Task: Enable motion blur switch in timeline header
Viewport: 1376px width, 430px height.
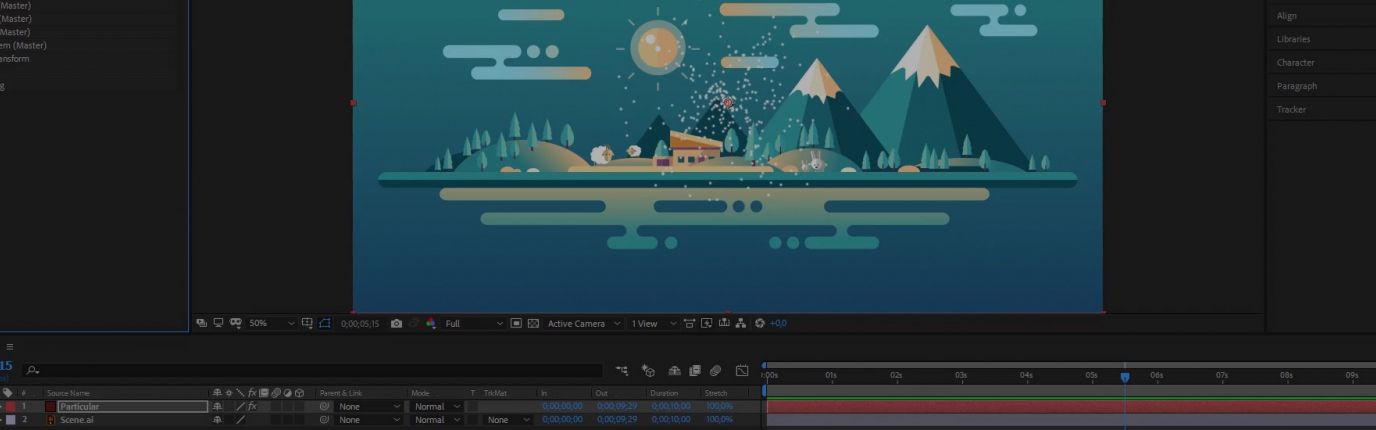Action: 716,371
